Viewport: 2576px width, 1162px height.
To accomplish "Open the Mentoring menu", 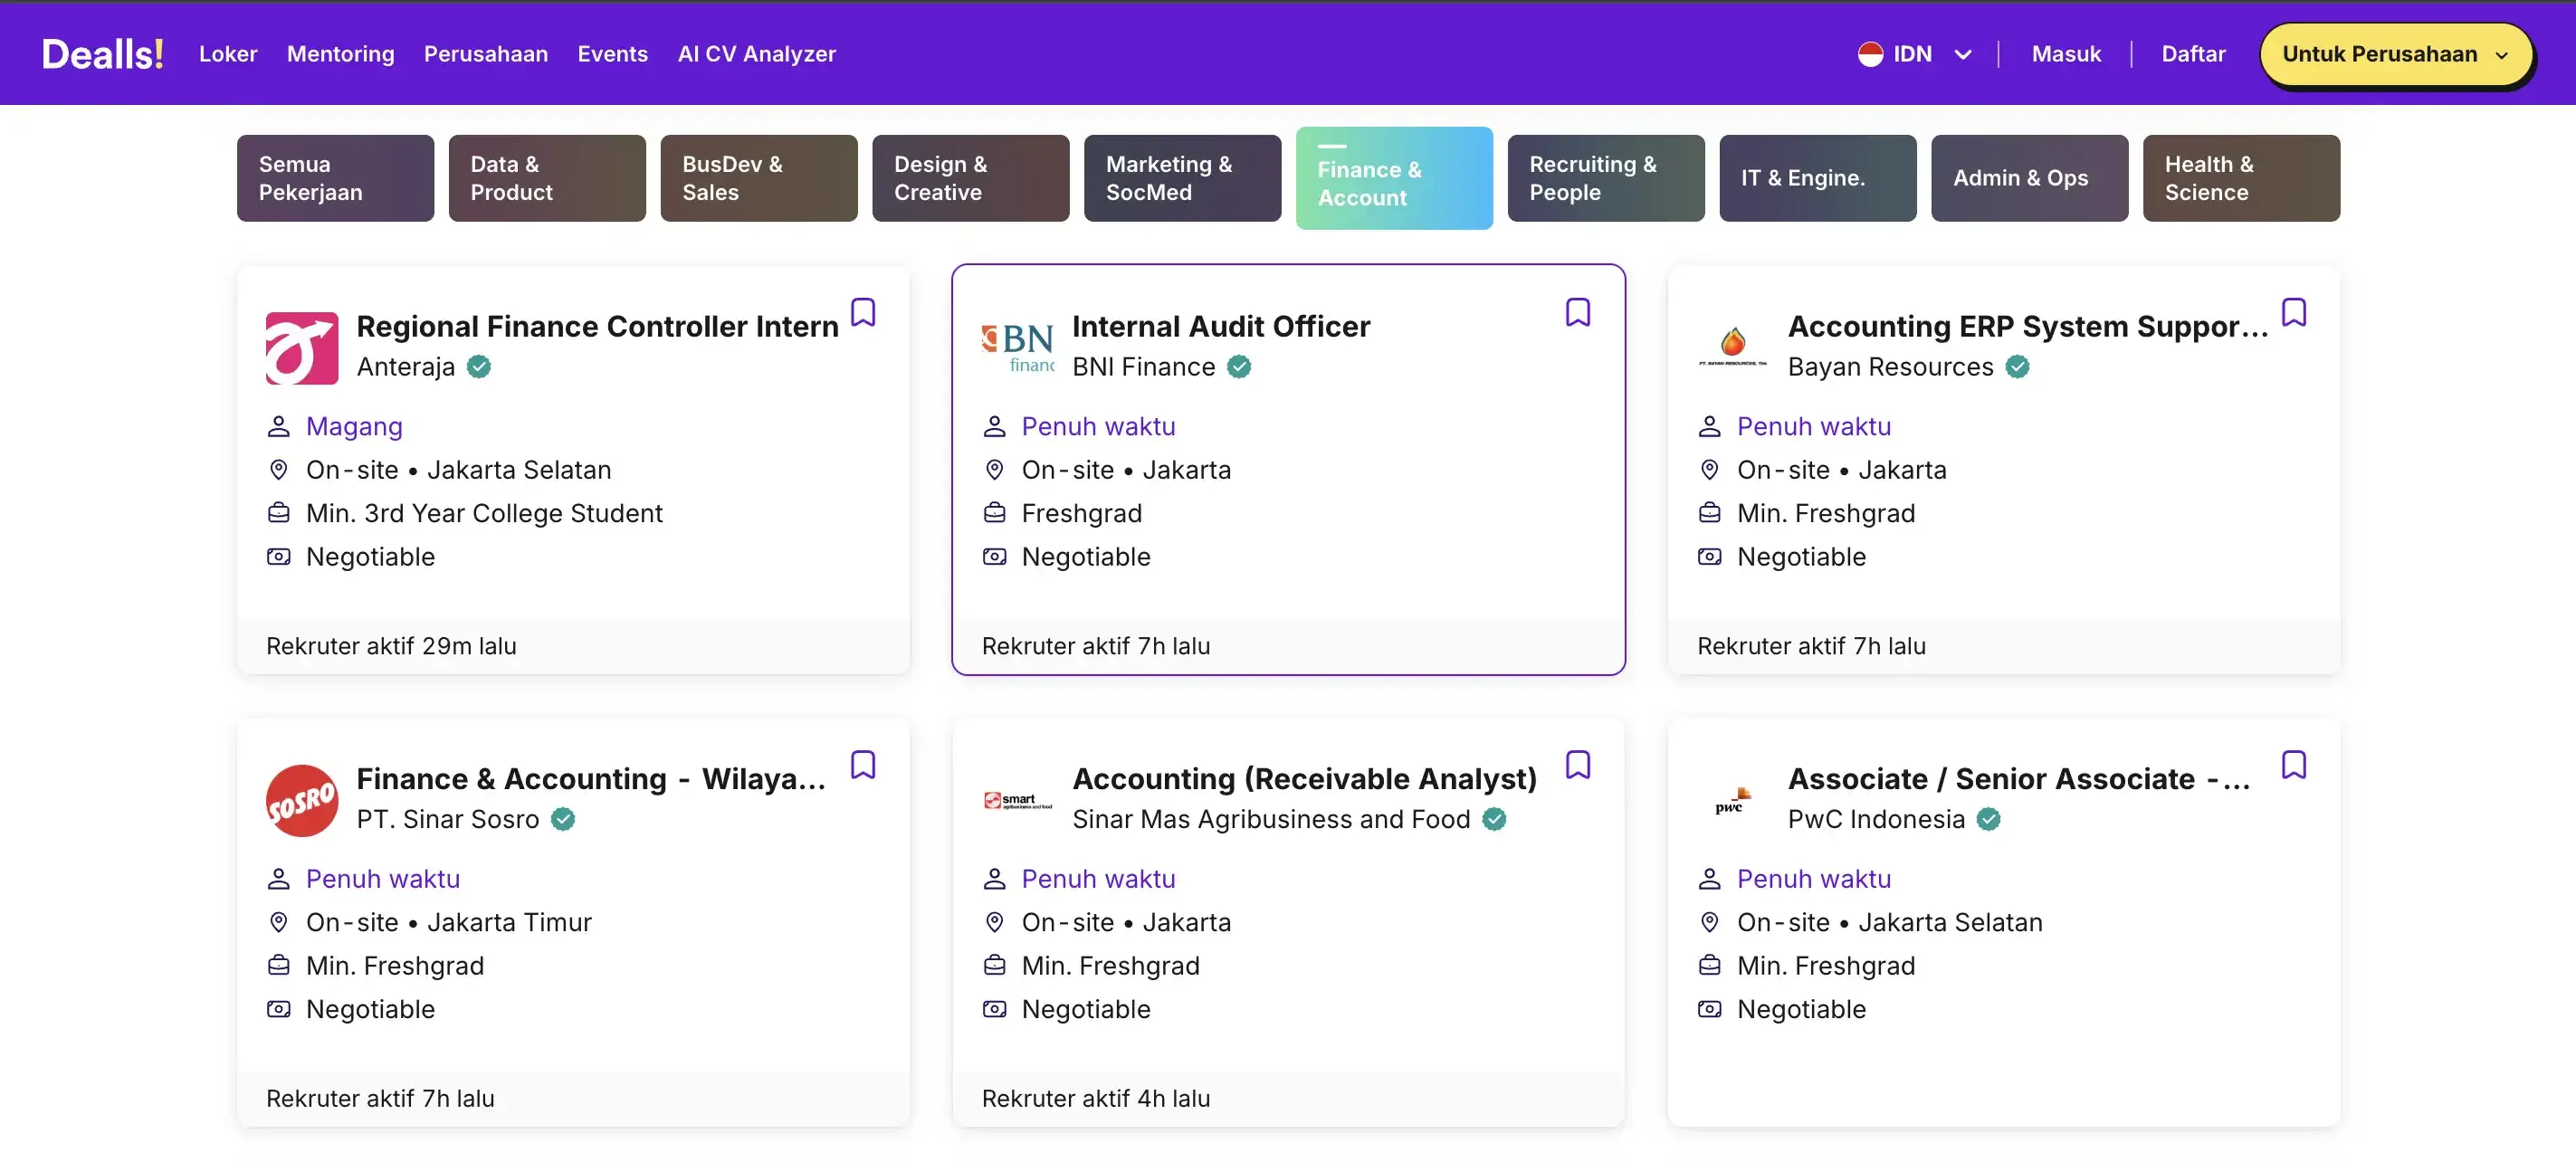I will [341, 54].
